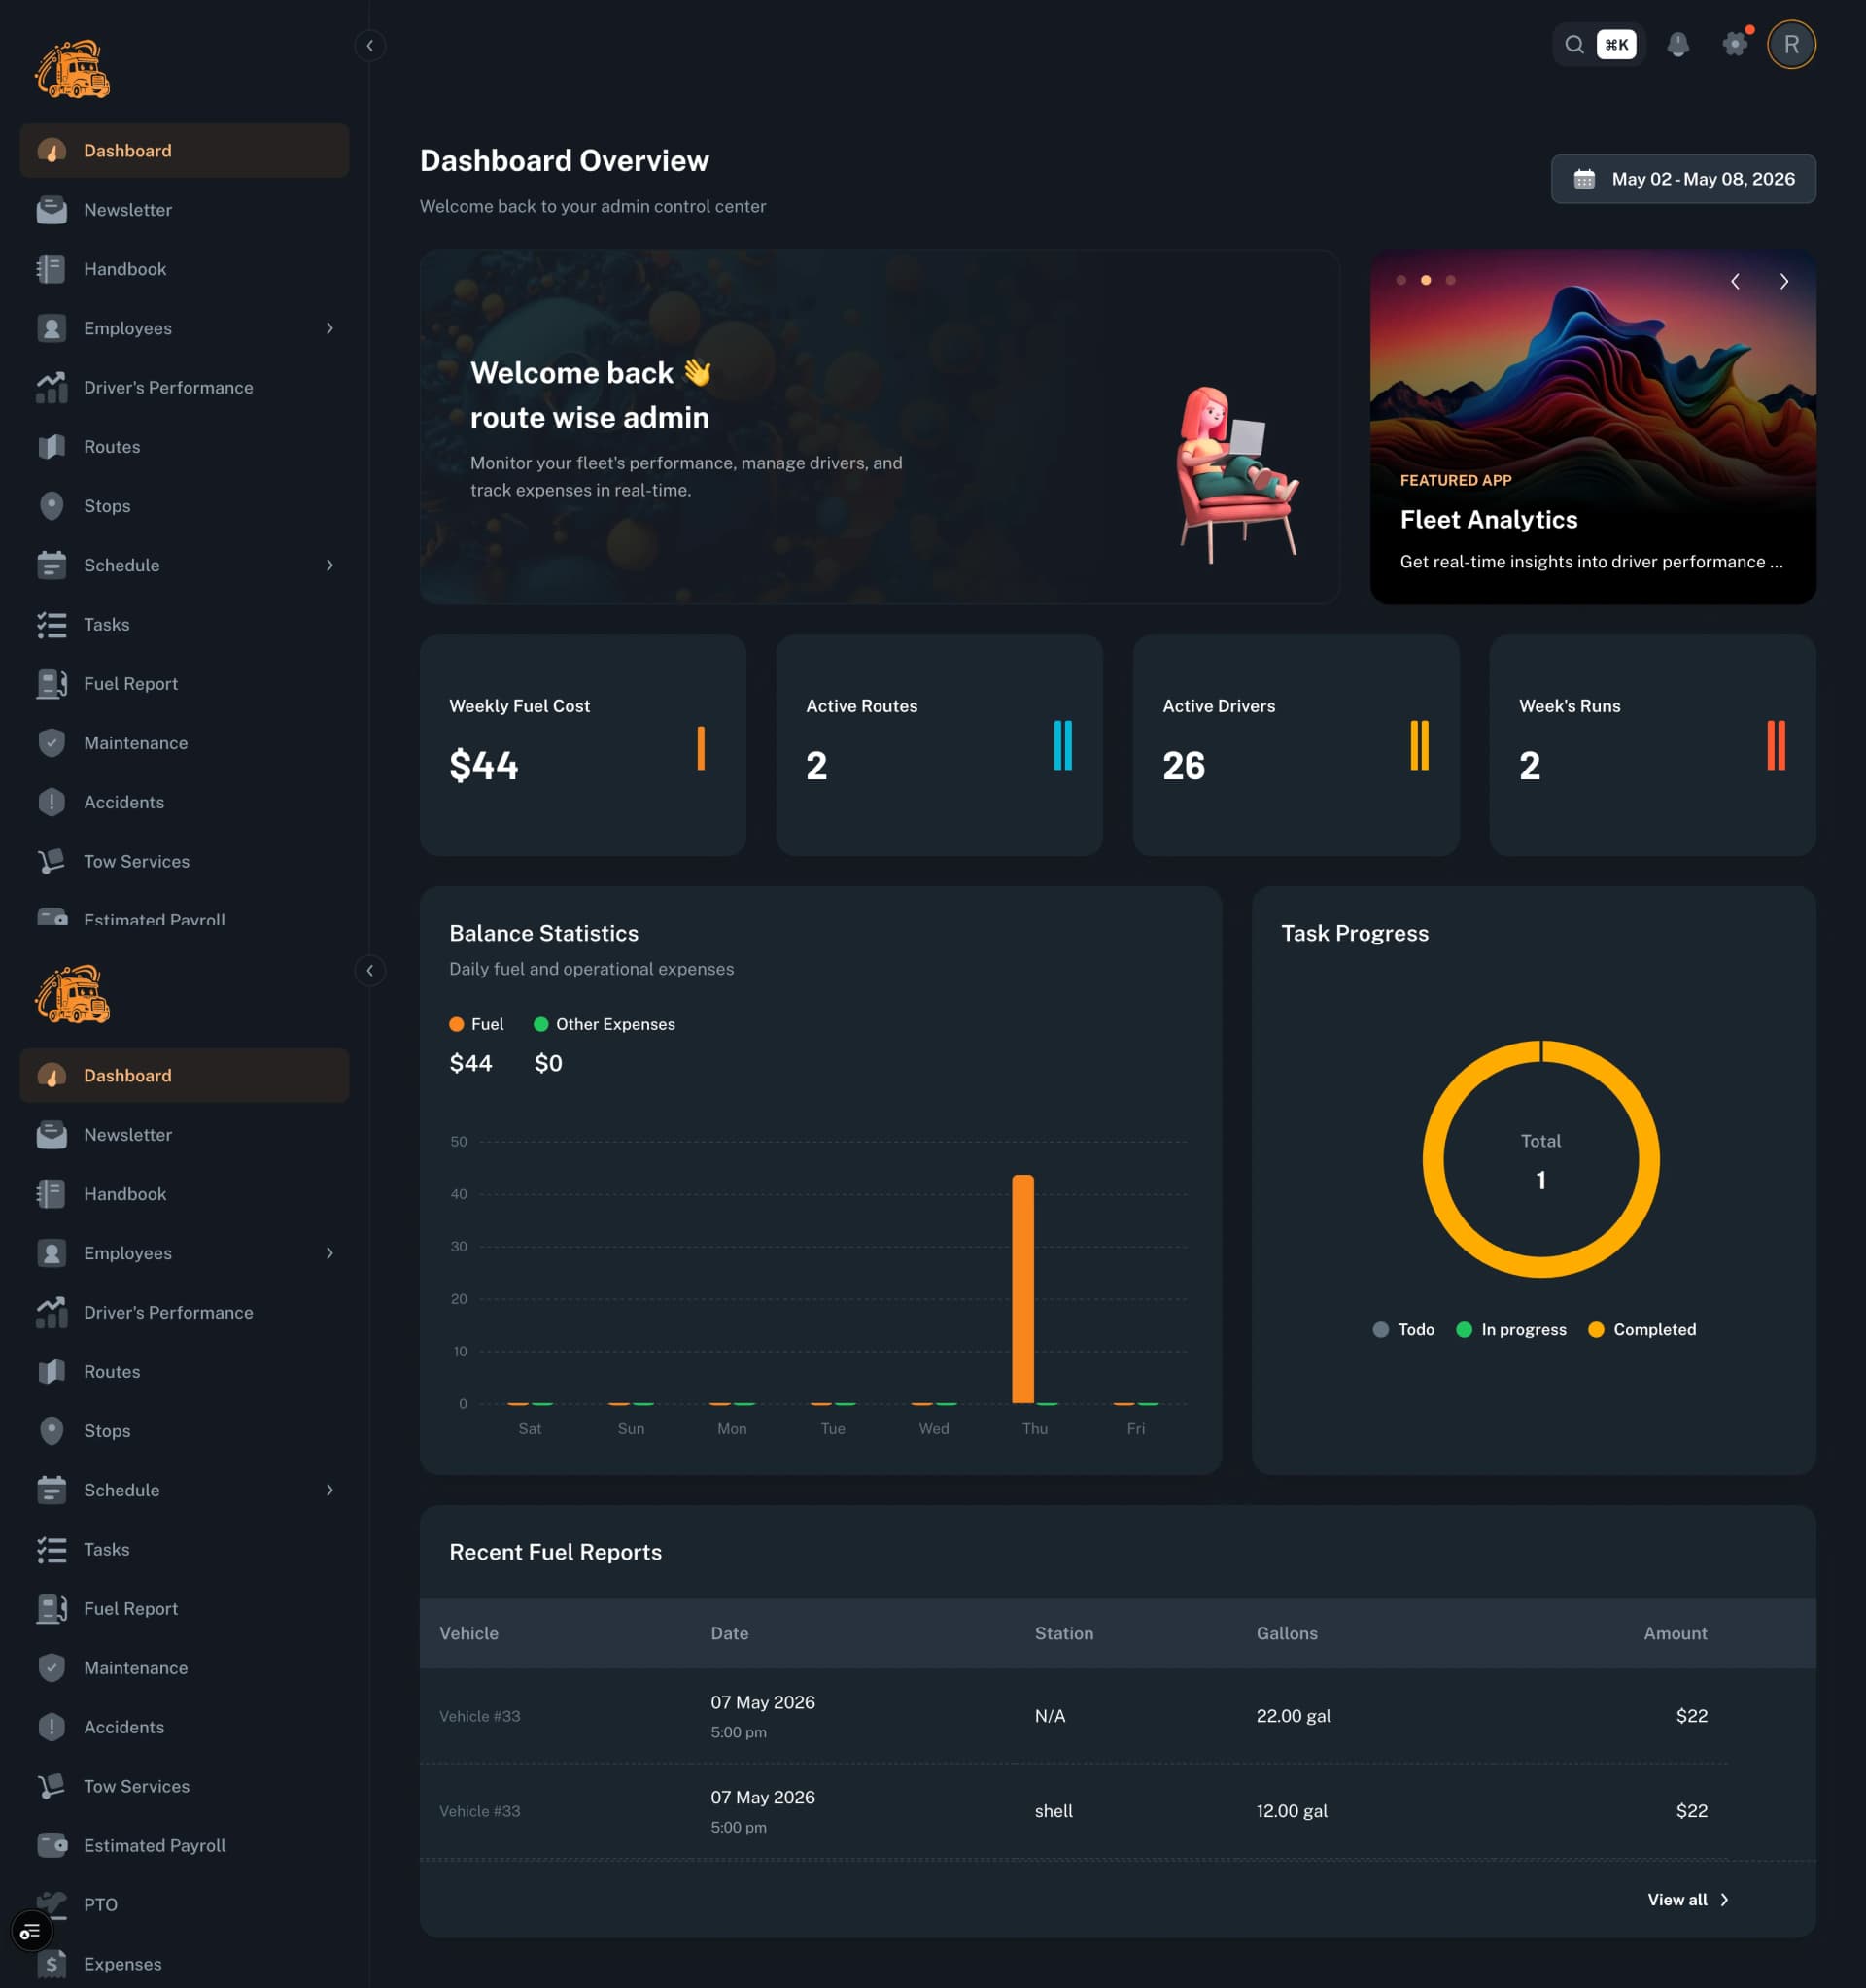
Task: Toggle the Other Expenses legend series
Action: click(x=605, y=1025)
